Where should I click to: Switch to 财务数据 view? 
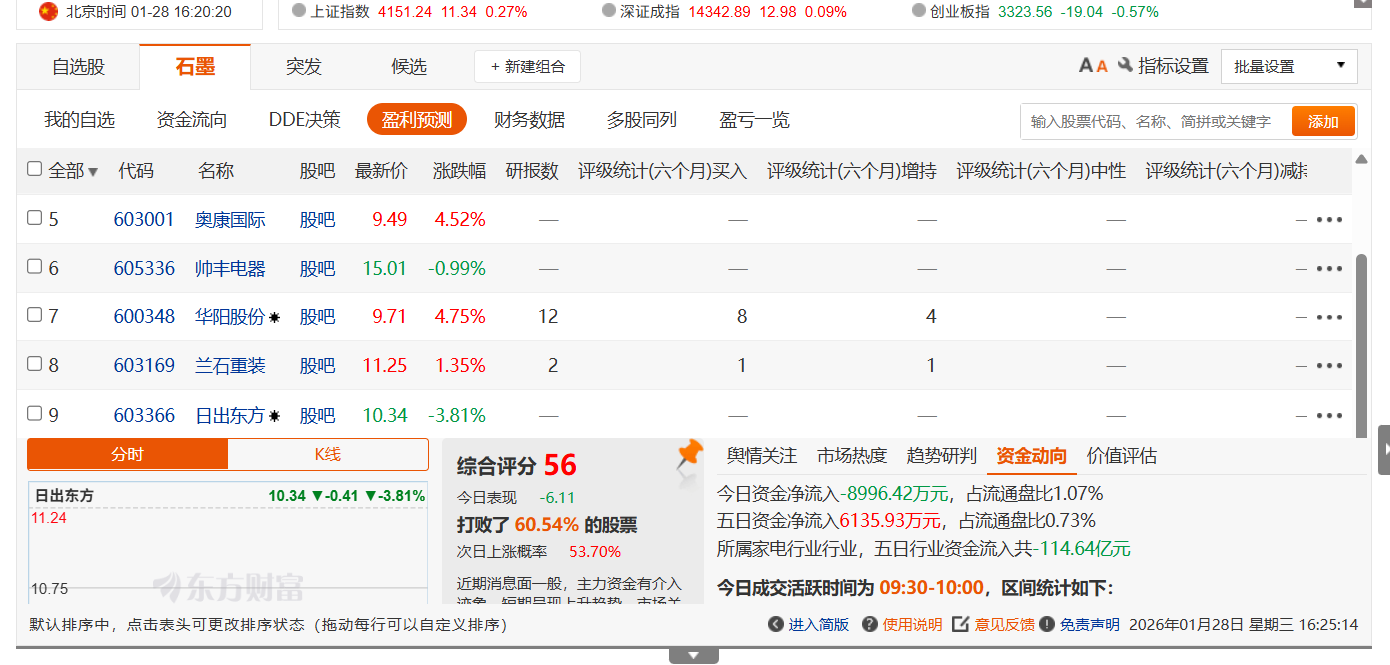click(530, 120)
